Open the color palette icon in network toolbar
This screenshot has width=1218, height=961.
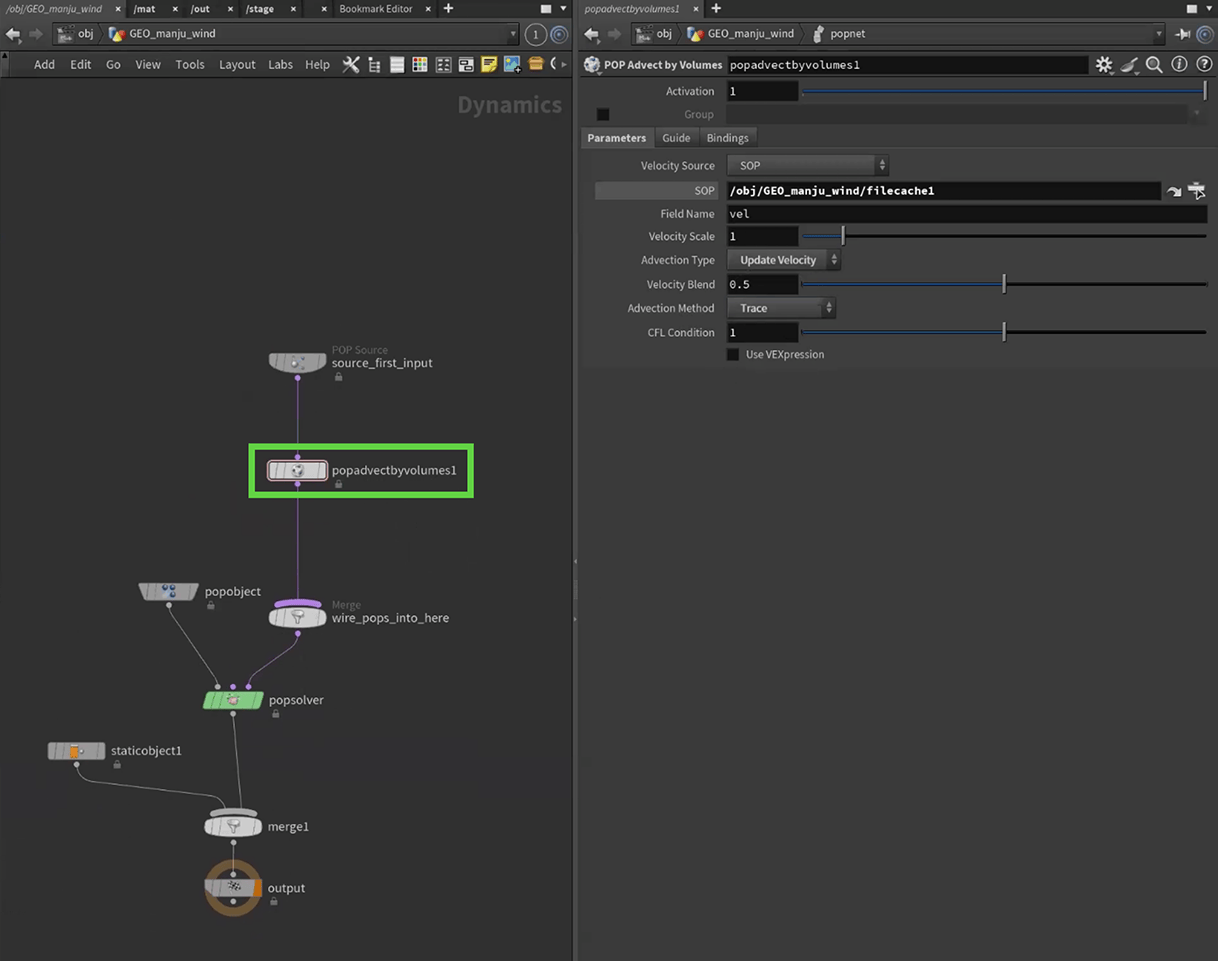tap(420, 64)
